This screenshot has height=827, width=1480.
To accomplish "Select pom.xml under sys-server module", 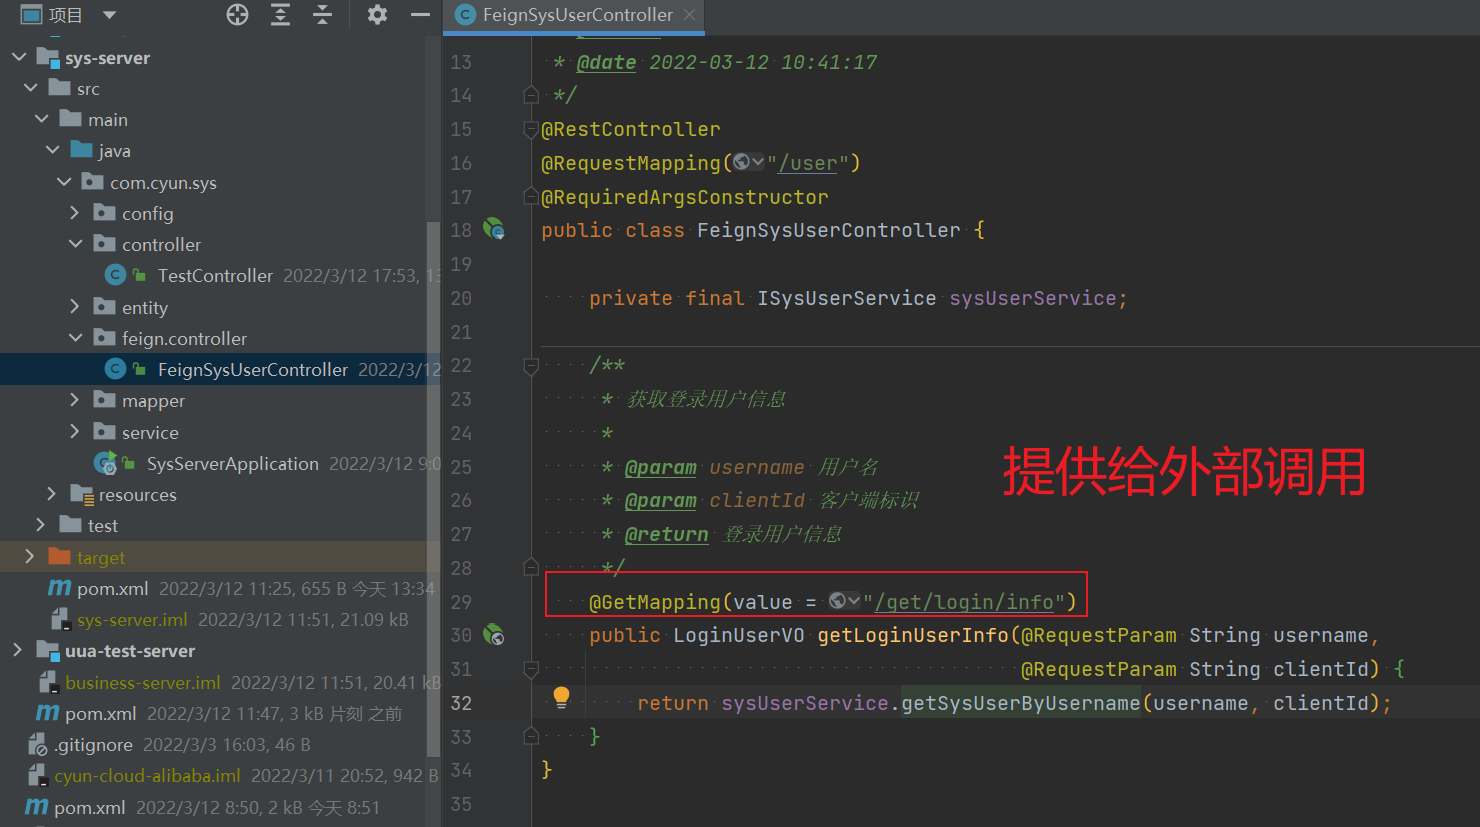I will coord(112,589).
